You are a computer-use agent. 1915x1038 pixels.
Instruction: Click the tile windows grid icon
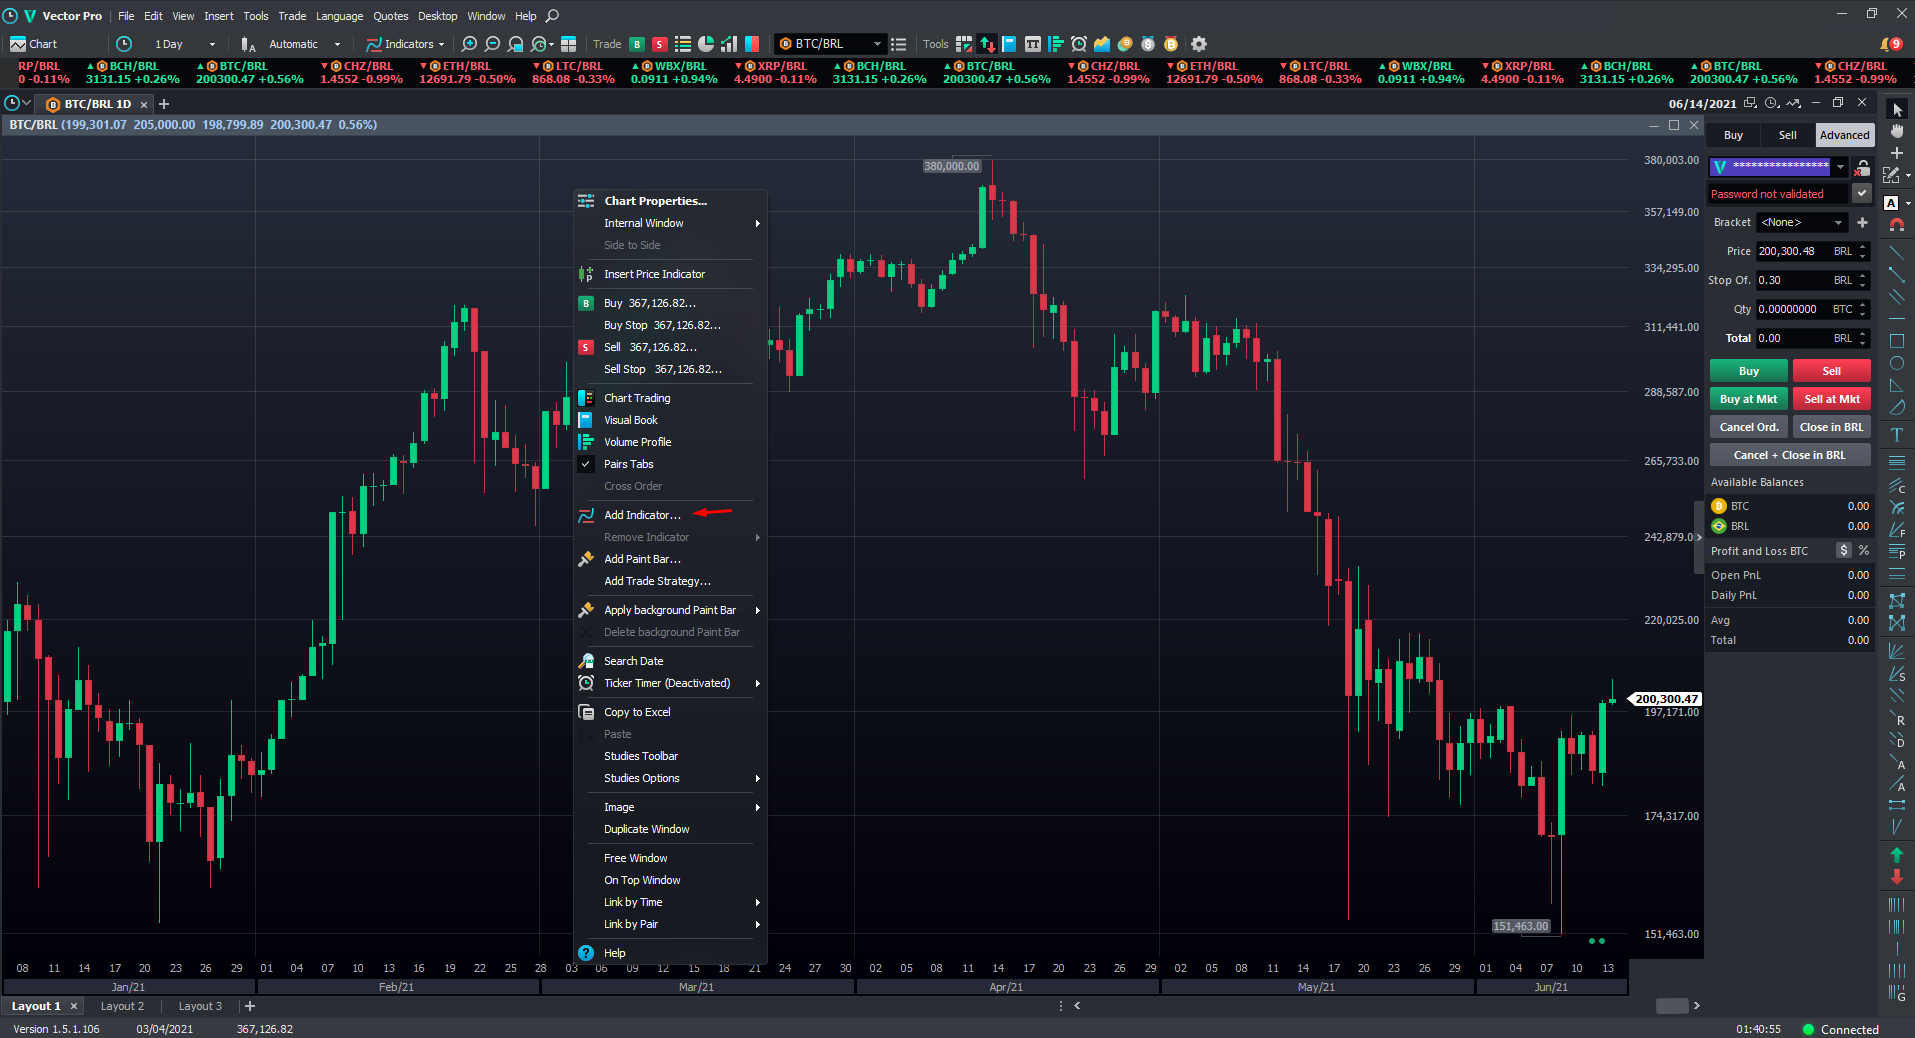coord(568,44)
